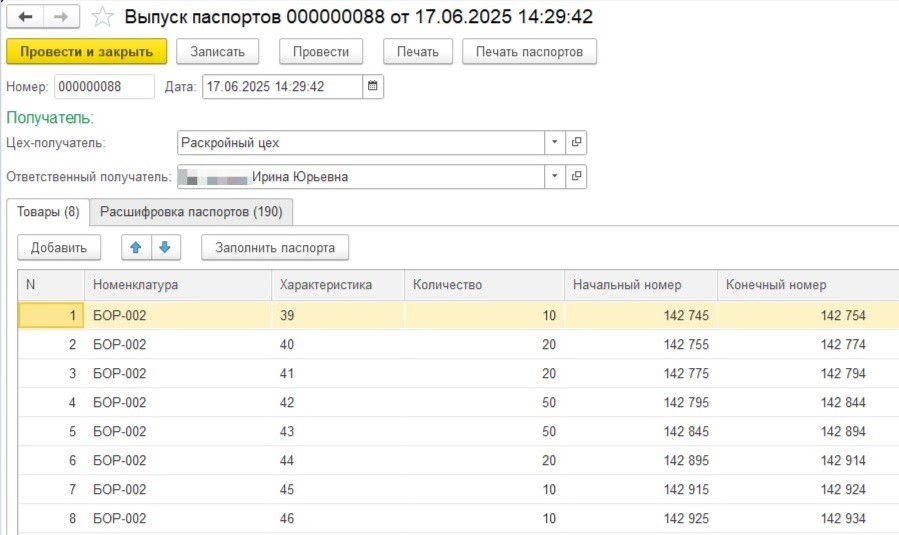The width and height of the screenshot is (899, 535).
Task: Select the Товары (8) tab
Action: (x=48, y=212)
